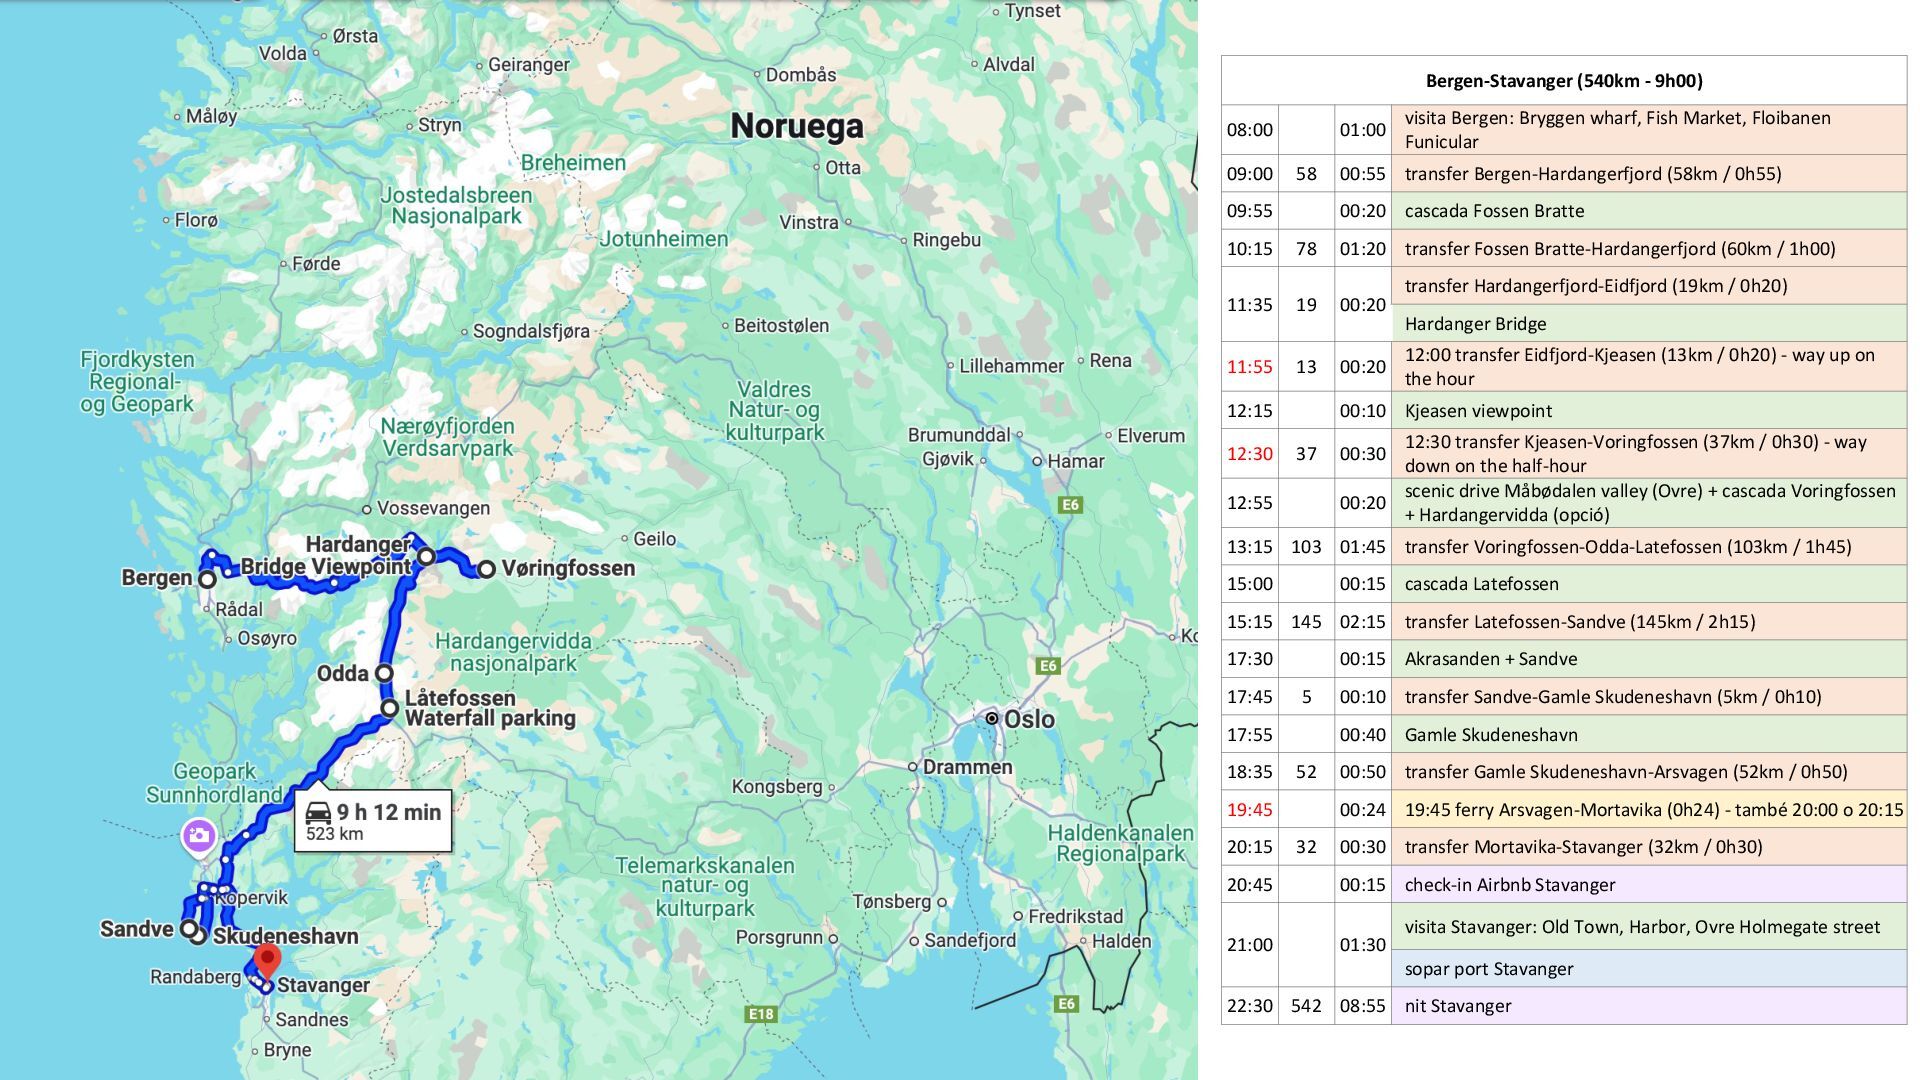Select the ferry Arsvagen-Mortavika row
Image resolution: width=1920 pixels, height=1080 pixels.
pos(1653,810)
